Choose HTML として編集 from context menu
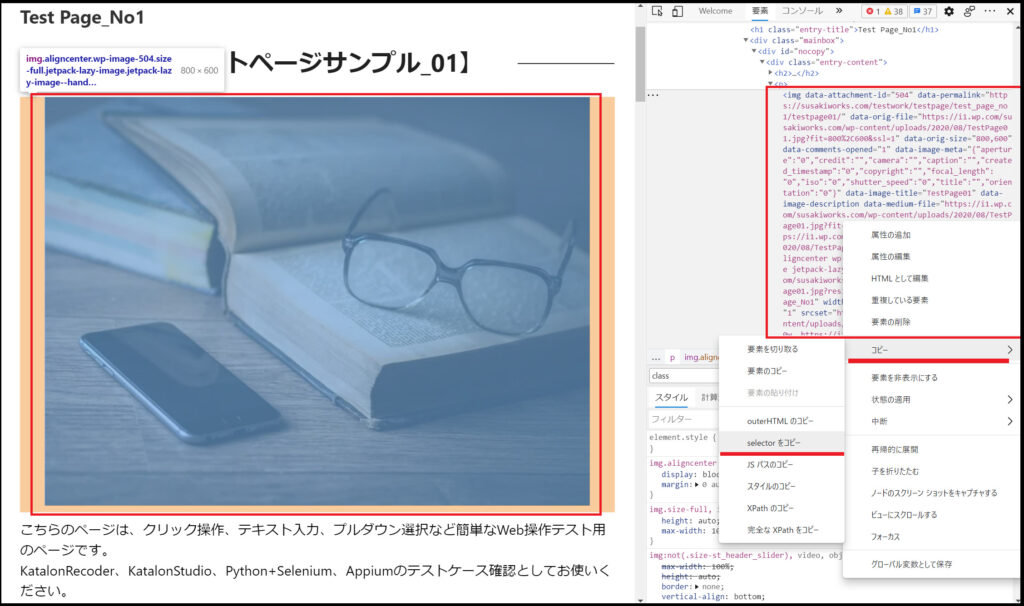 point(899,278)
